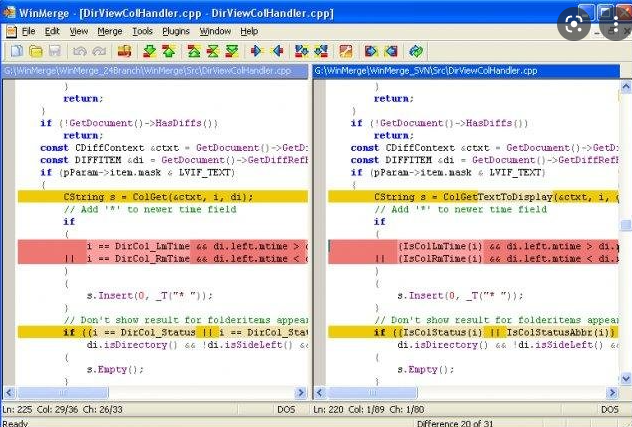Open the Plugins menu

click(x=176, y=31)
